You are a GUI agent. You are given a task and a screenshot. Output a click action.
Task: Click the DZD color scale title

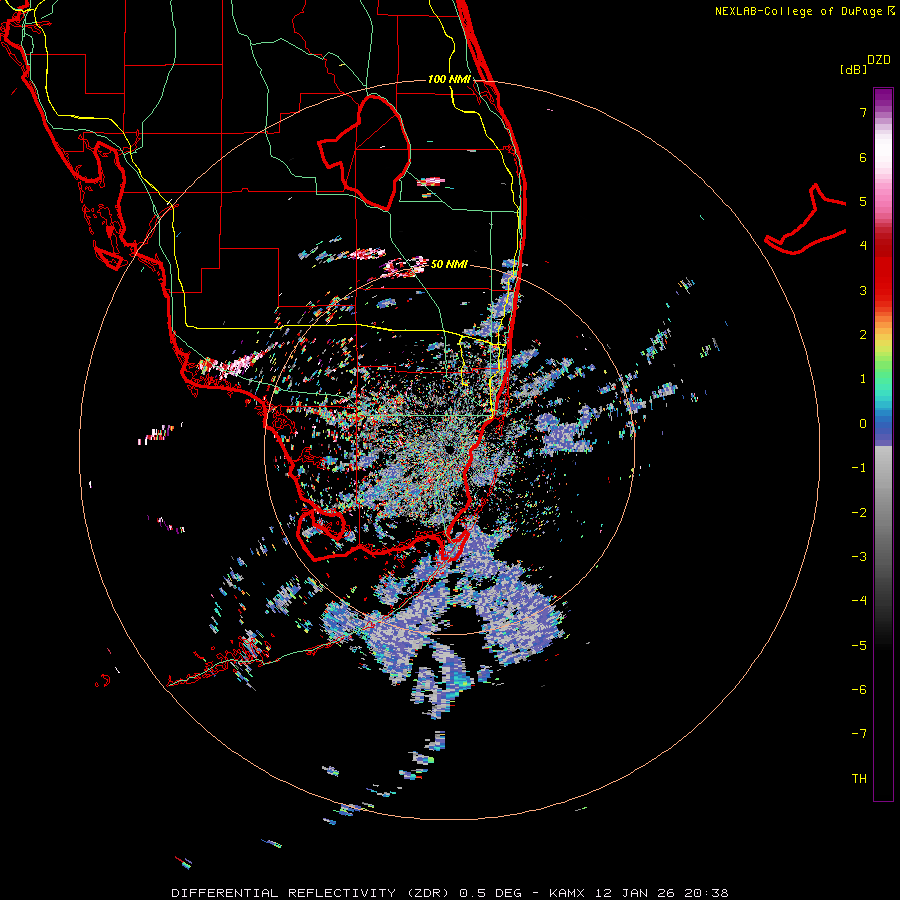(x=879, y=60)
